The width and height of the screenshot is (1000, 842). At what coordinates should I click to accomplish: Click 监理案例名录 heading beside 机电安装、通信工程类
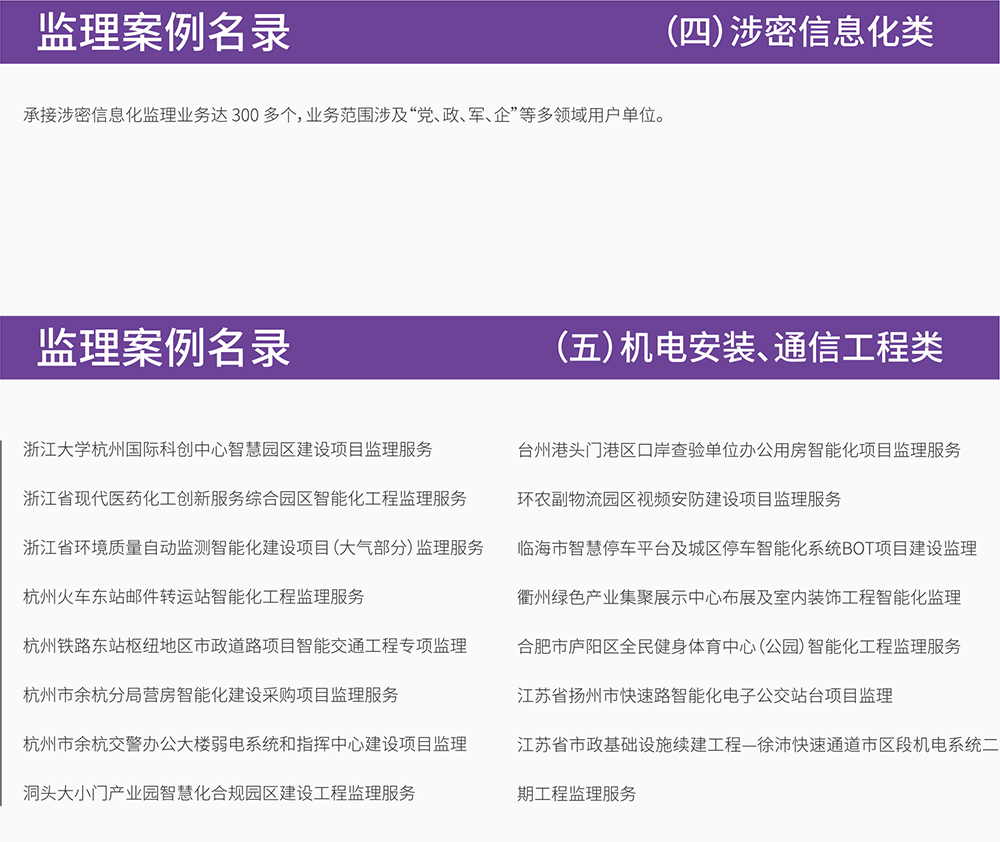point(164,347)
